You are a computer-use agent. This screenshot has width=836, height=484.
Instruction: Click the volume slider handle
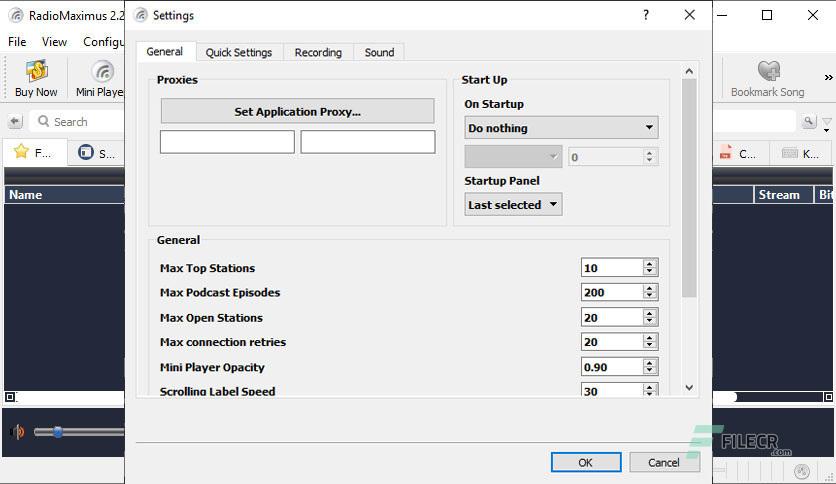tap(57, 431)
